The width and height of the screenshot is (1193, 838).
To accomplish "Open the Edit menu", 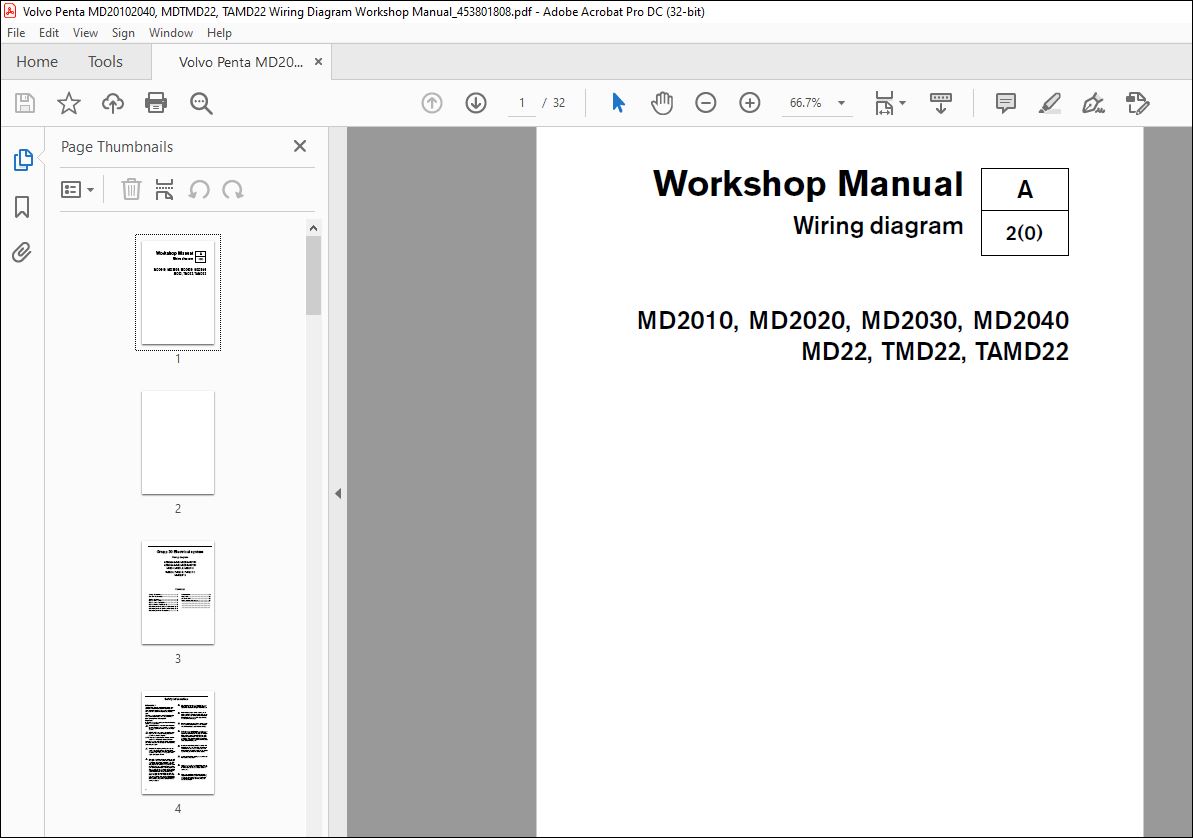I will [49, 33].
